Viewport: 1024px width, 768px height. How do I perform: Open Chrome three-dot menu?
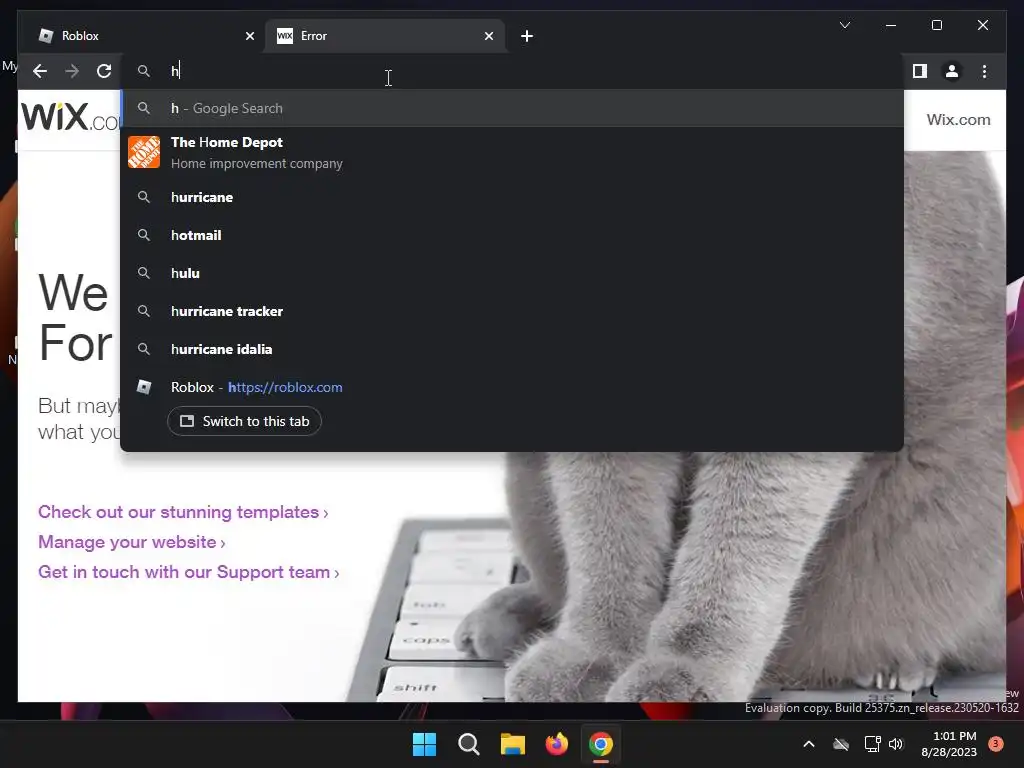(x=984, y=71)
